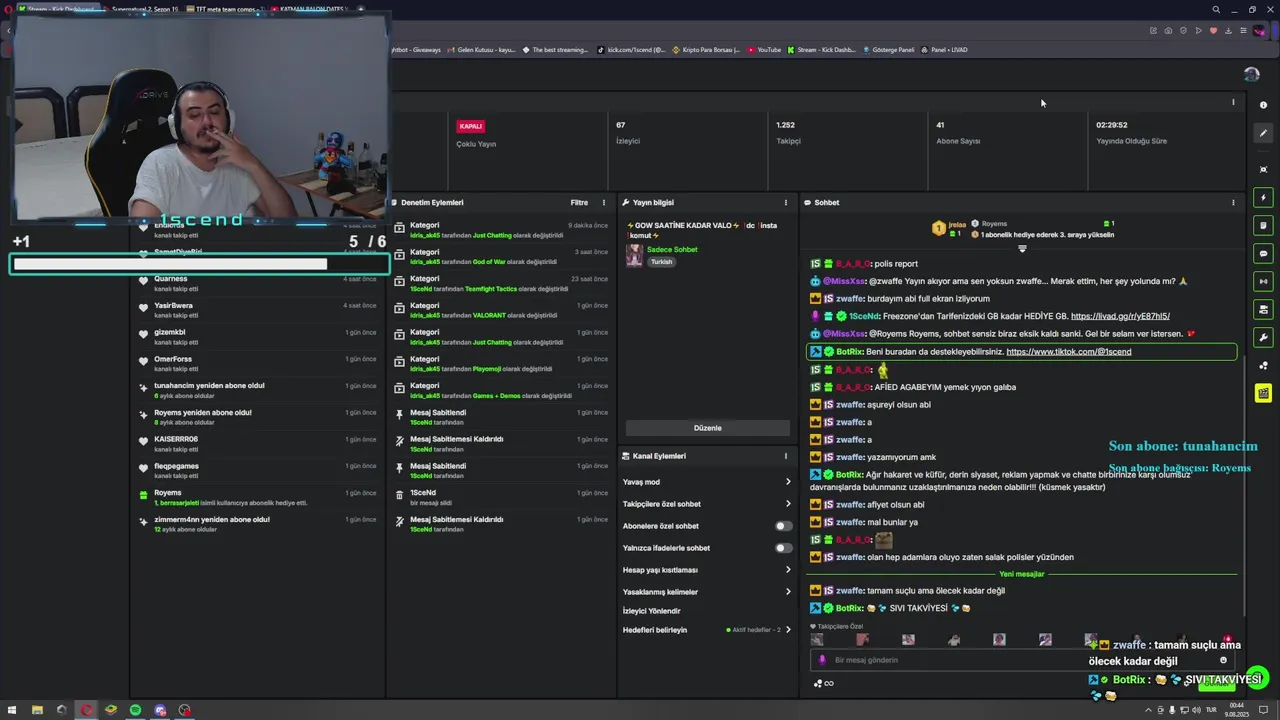Screen dimensions: 1280x720
Task: Click the trash icon beside 1SceNd mesajı sildi
Action: point(400,496)
